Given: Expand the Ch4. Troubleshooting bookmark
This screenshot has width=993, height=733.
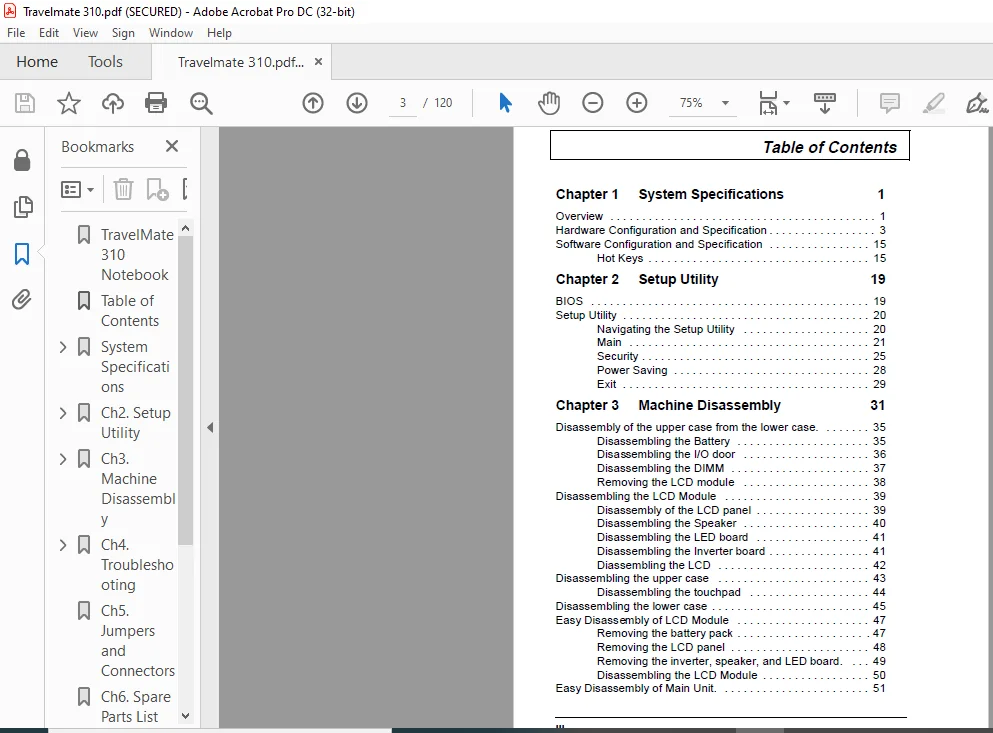Looking at the screenshot, I should coord(63,545).
